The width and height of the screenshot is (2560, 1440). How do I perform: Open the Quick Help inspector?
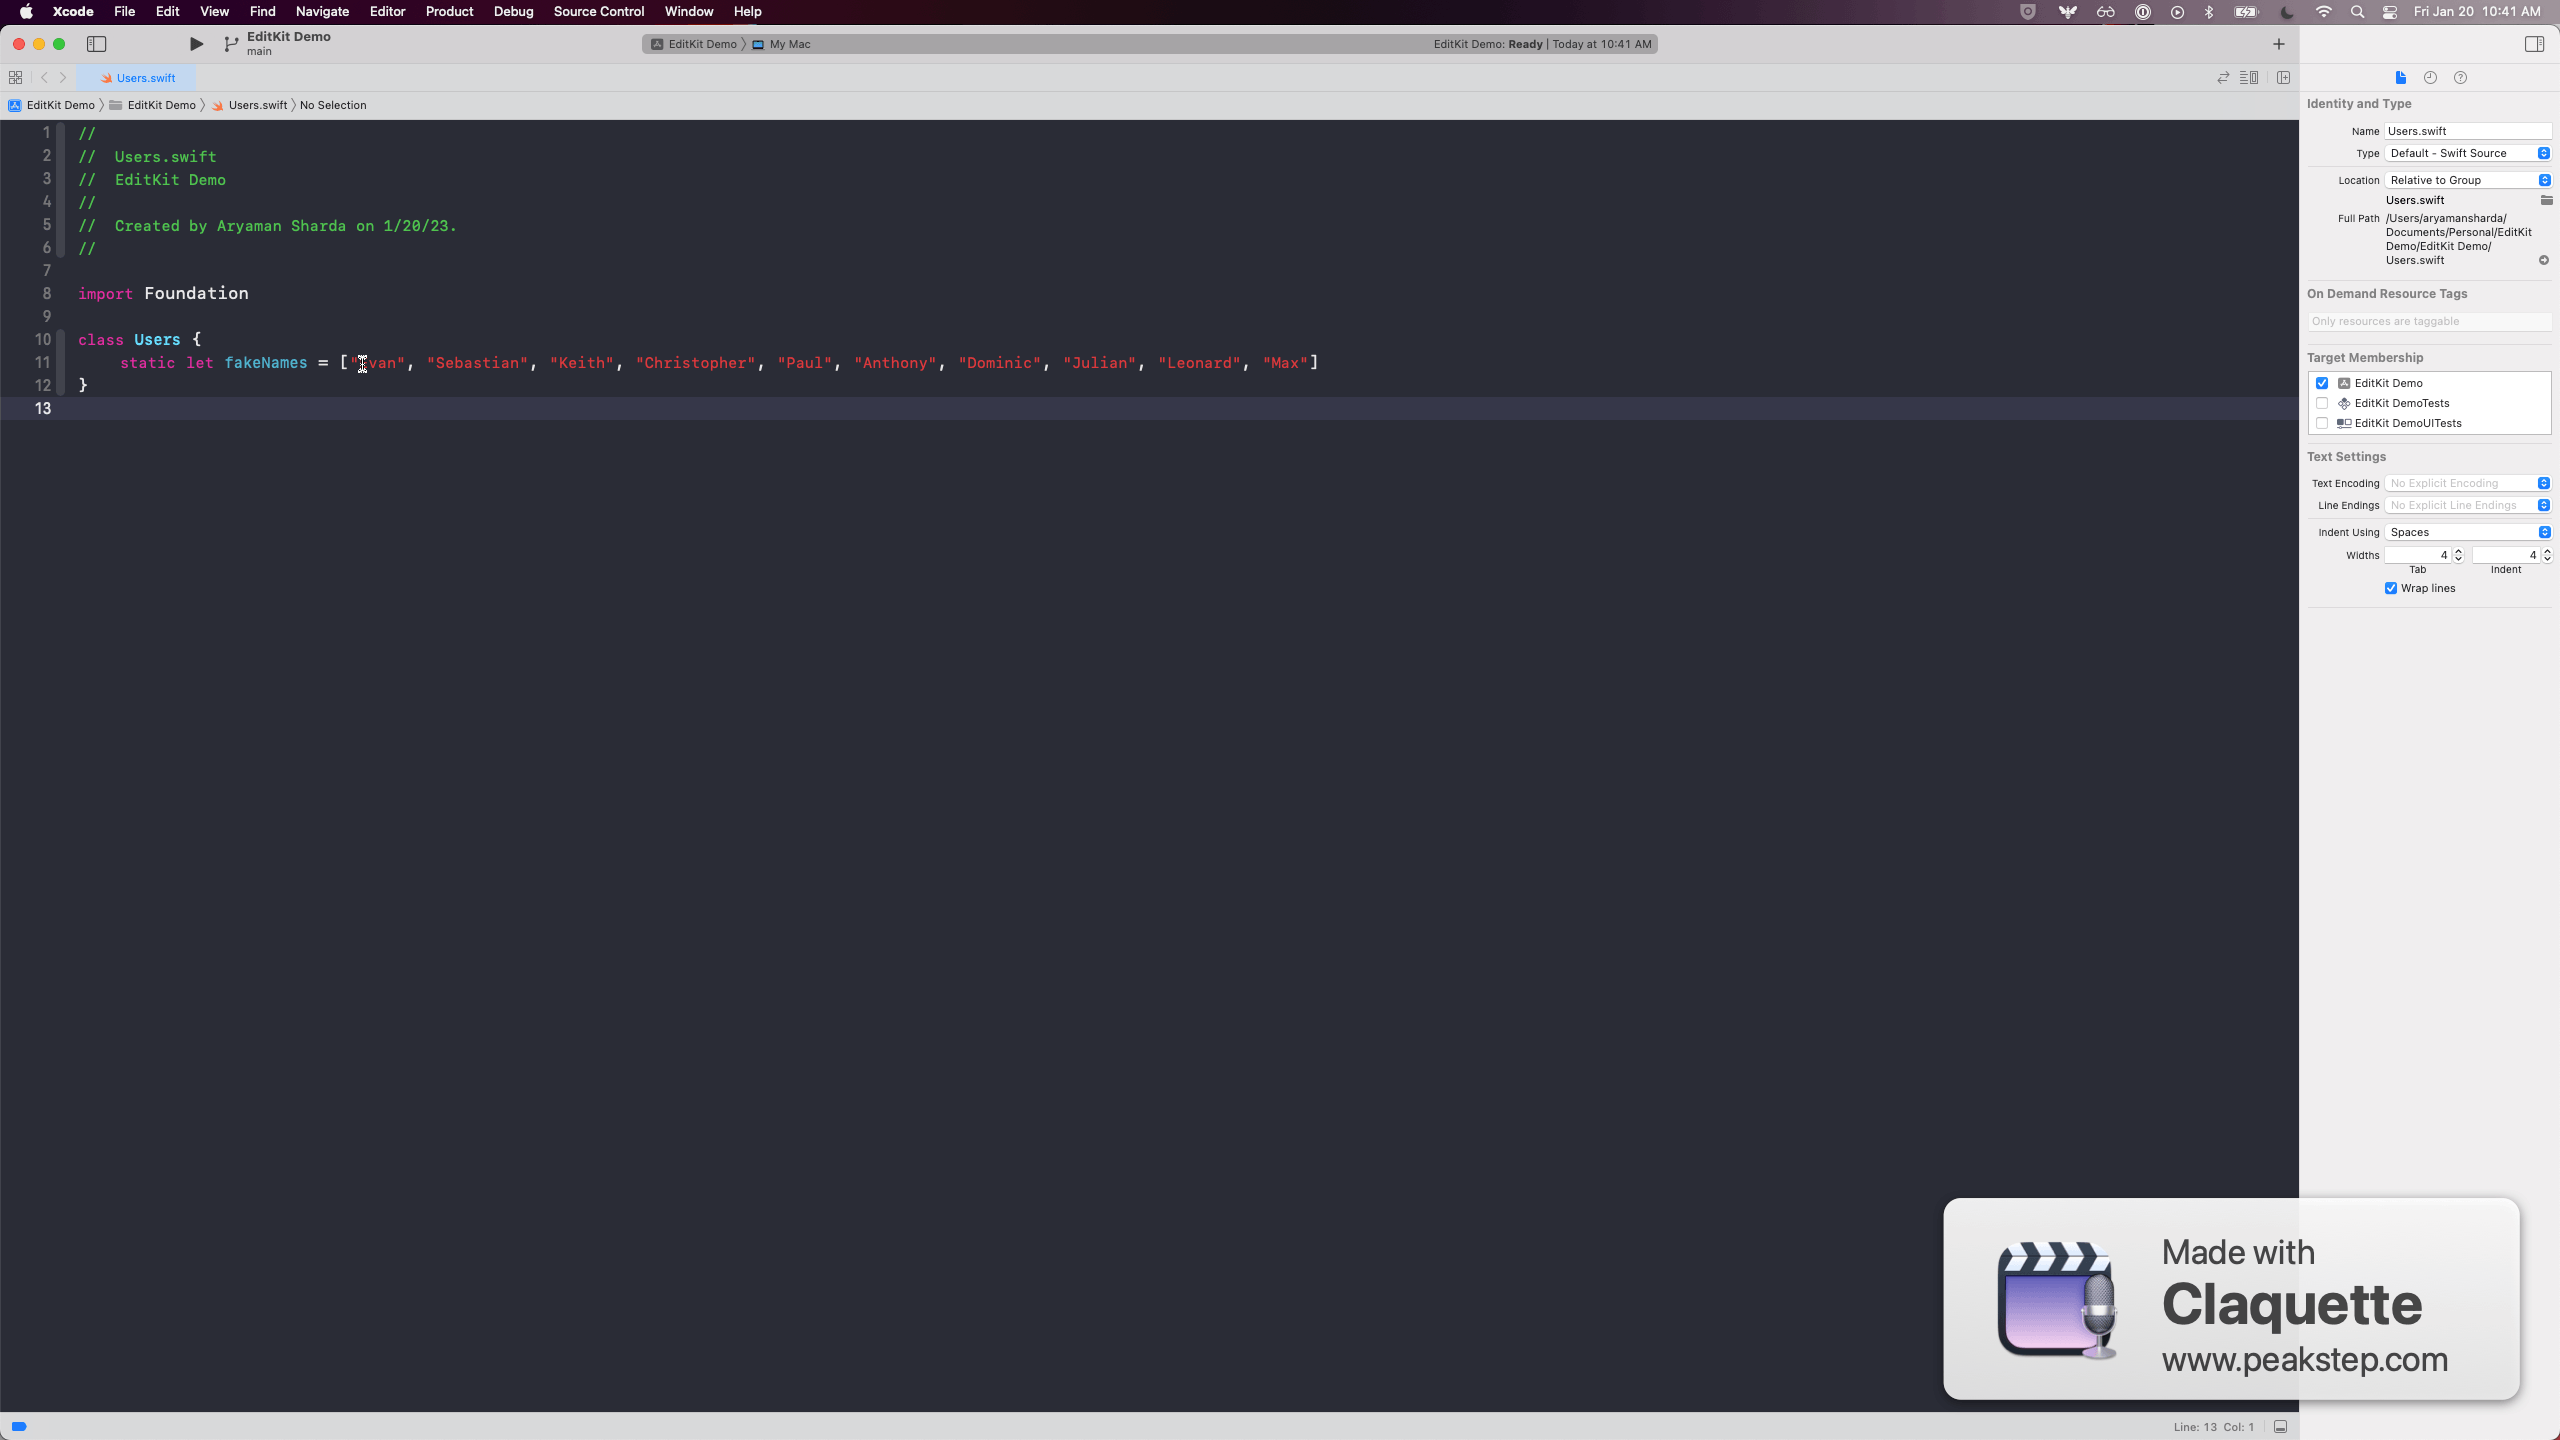coord(2462,77)
